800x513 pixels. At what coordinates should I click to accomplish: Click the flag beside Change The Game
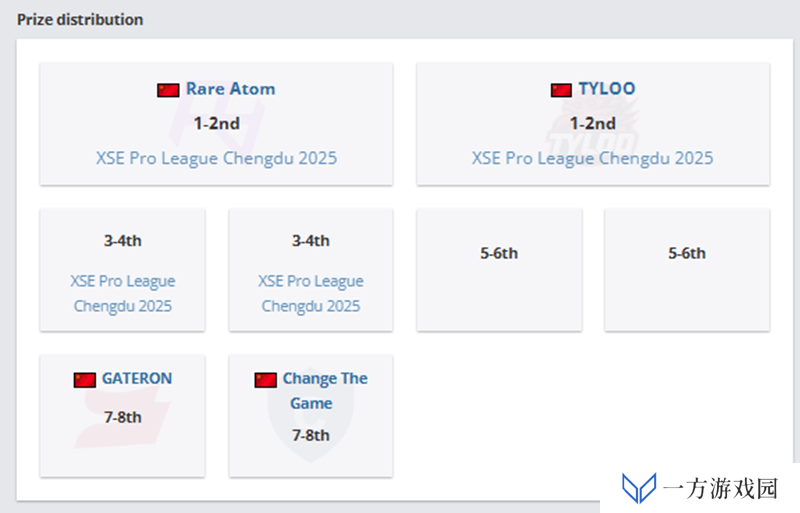(x=265, y=380)
